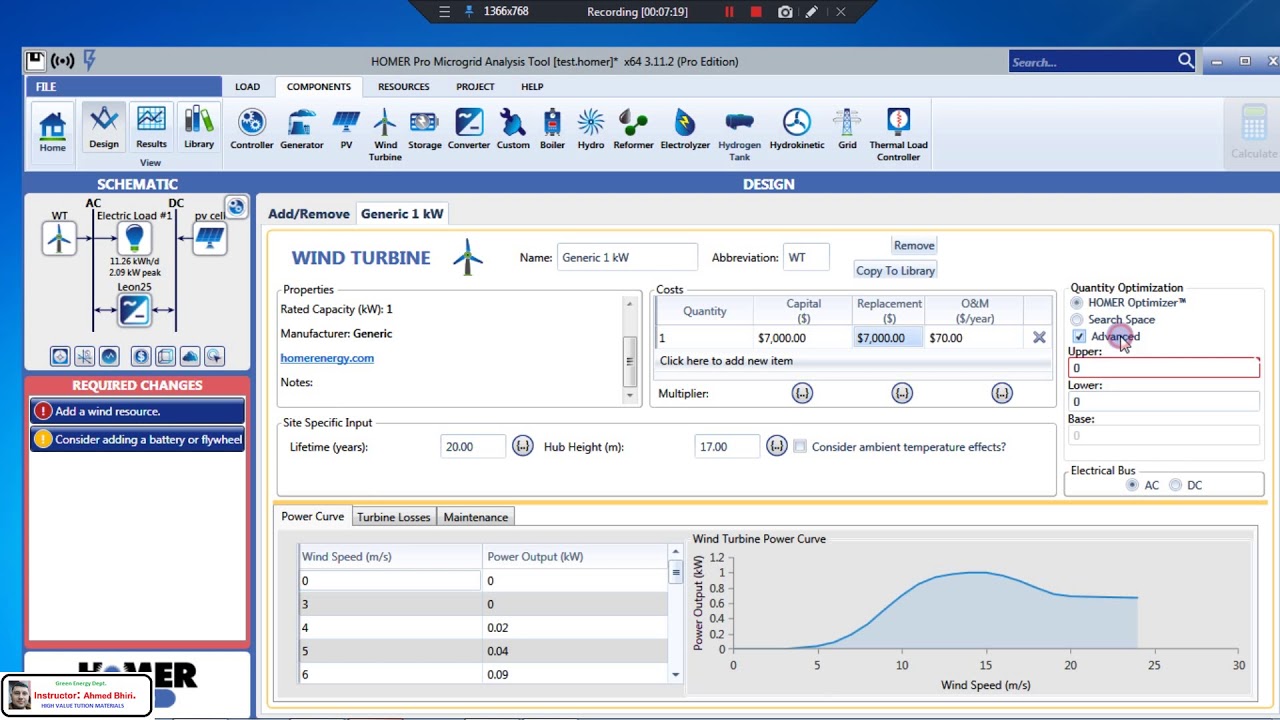Open the Thermal Load Controller

coord(898,135)
